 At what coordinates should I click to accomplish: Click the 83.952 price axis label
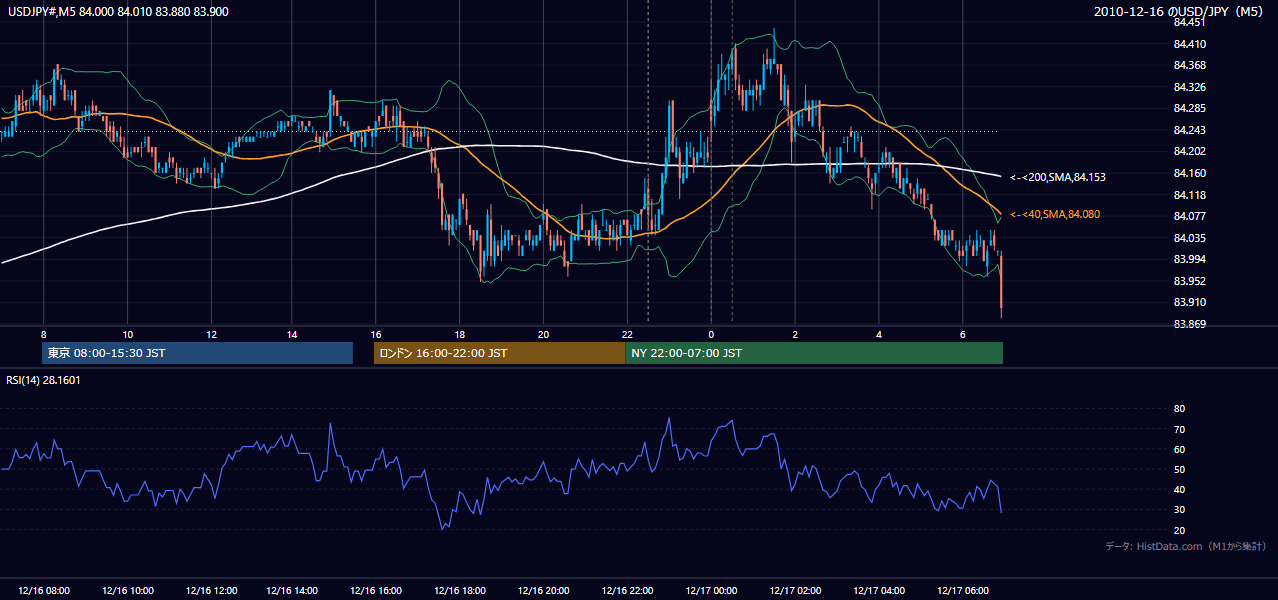click(1188, 281)
